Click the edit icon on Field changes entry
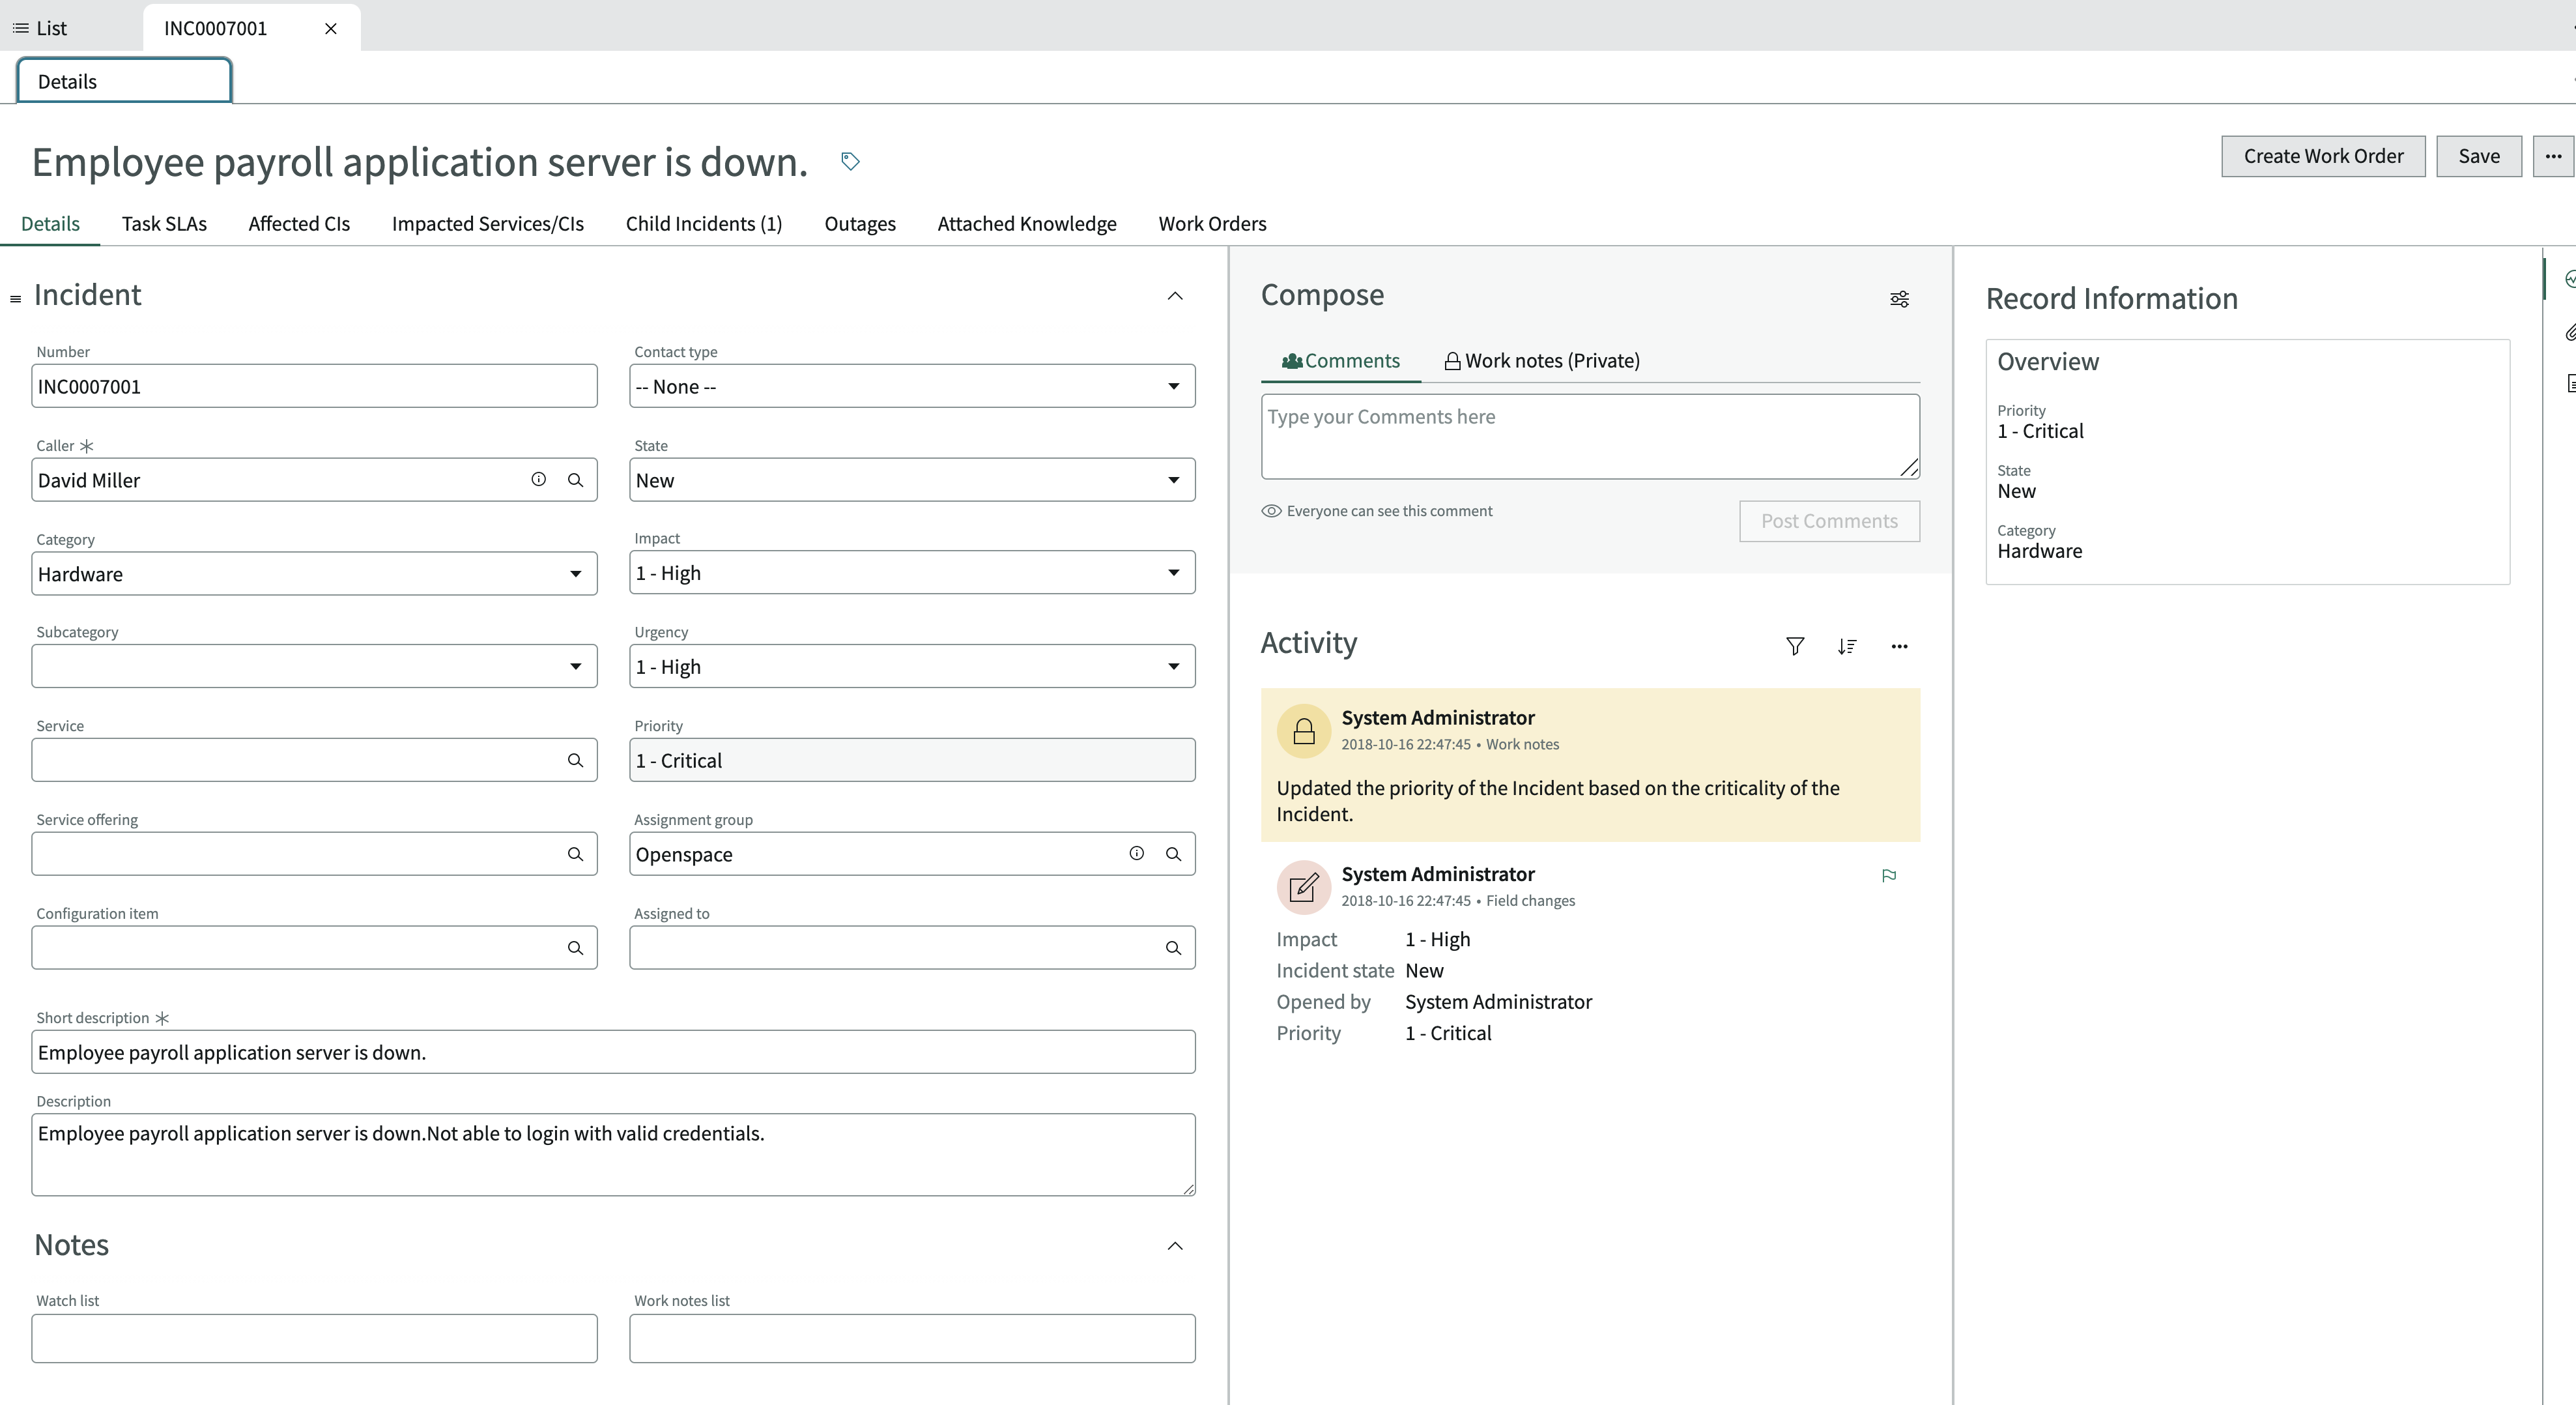Image resolution: width=2576 pixels, height=1405 pixels. (1304, 887)
